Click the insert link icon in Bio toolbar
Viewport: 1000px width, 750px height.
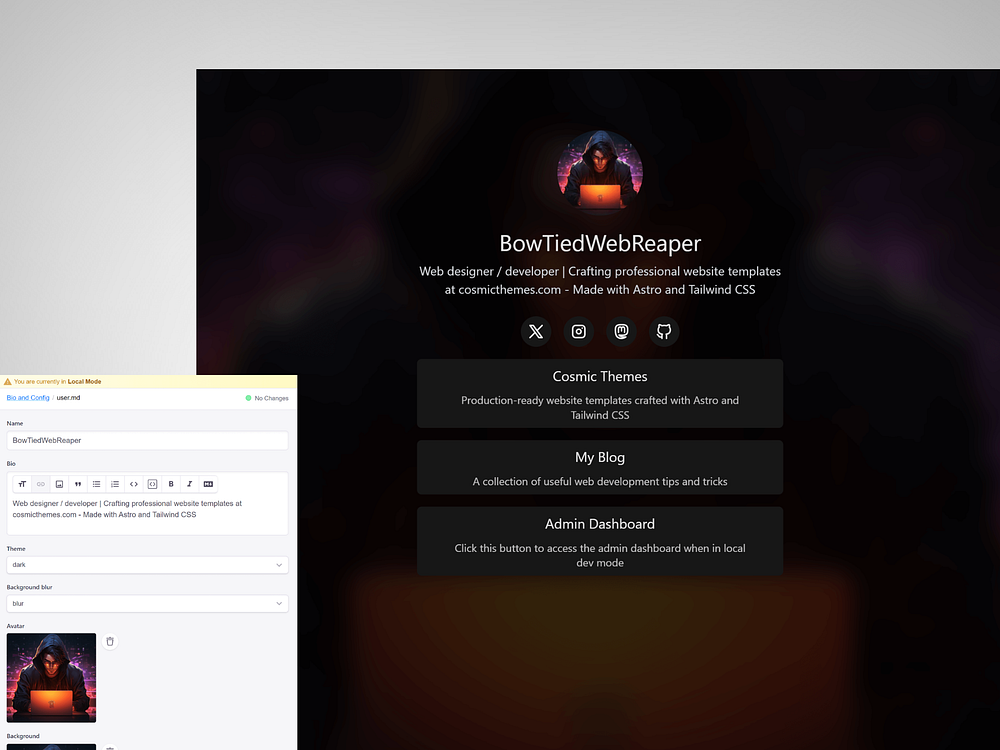point(41,484)
